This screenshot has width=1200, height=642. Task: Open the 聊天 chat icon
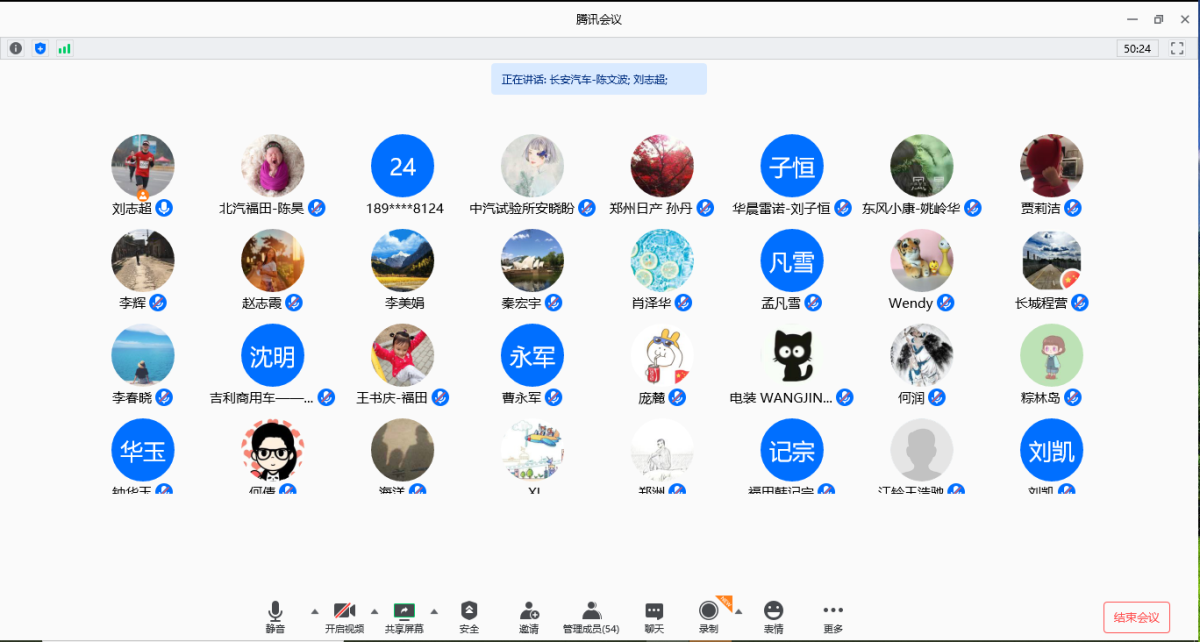[654, 611]
